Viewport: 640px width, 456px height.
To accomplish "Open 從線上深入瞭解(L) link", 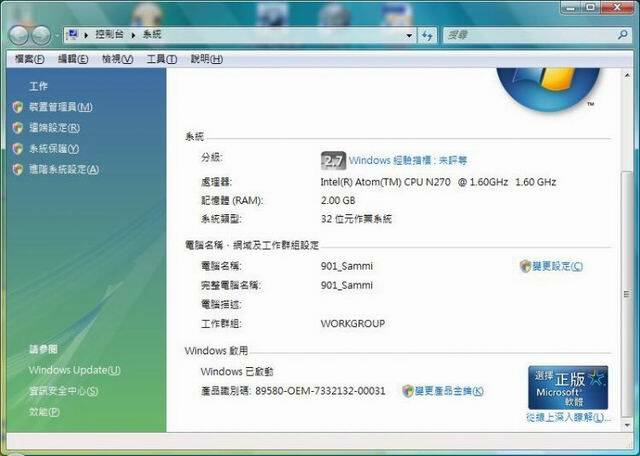I will click(569, 418).
